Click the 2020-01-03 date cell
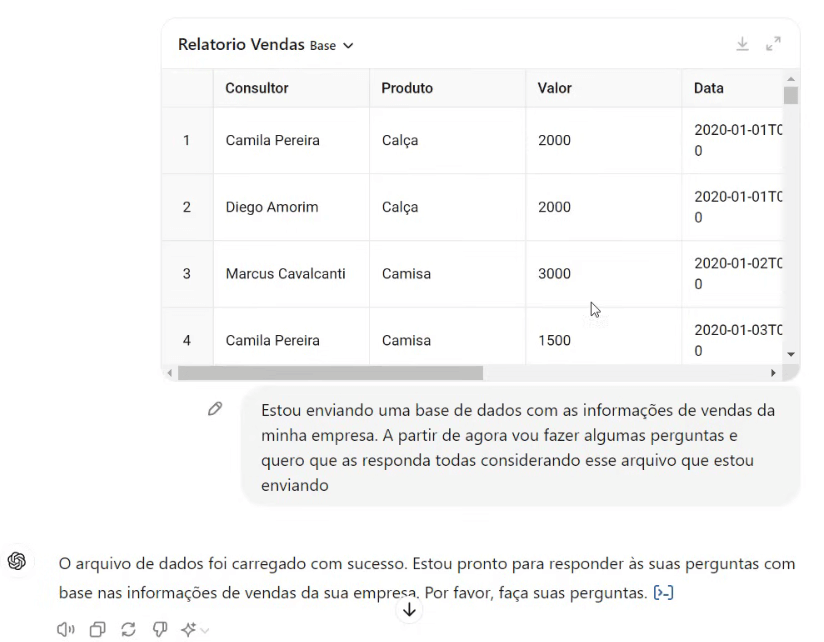This screenshot has height=642, width=824. coord(732,336)
